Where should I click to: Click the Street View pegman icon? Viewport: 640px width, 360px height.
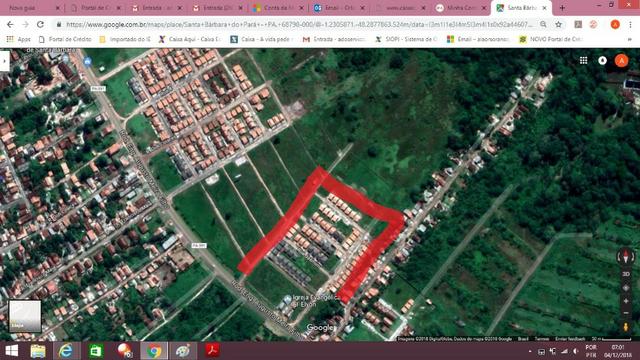tap(626, 327)
